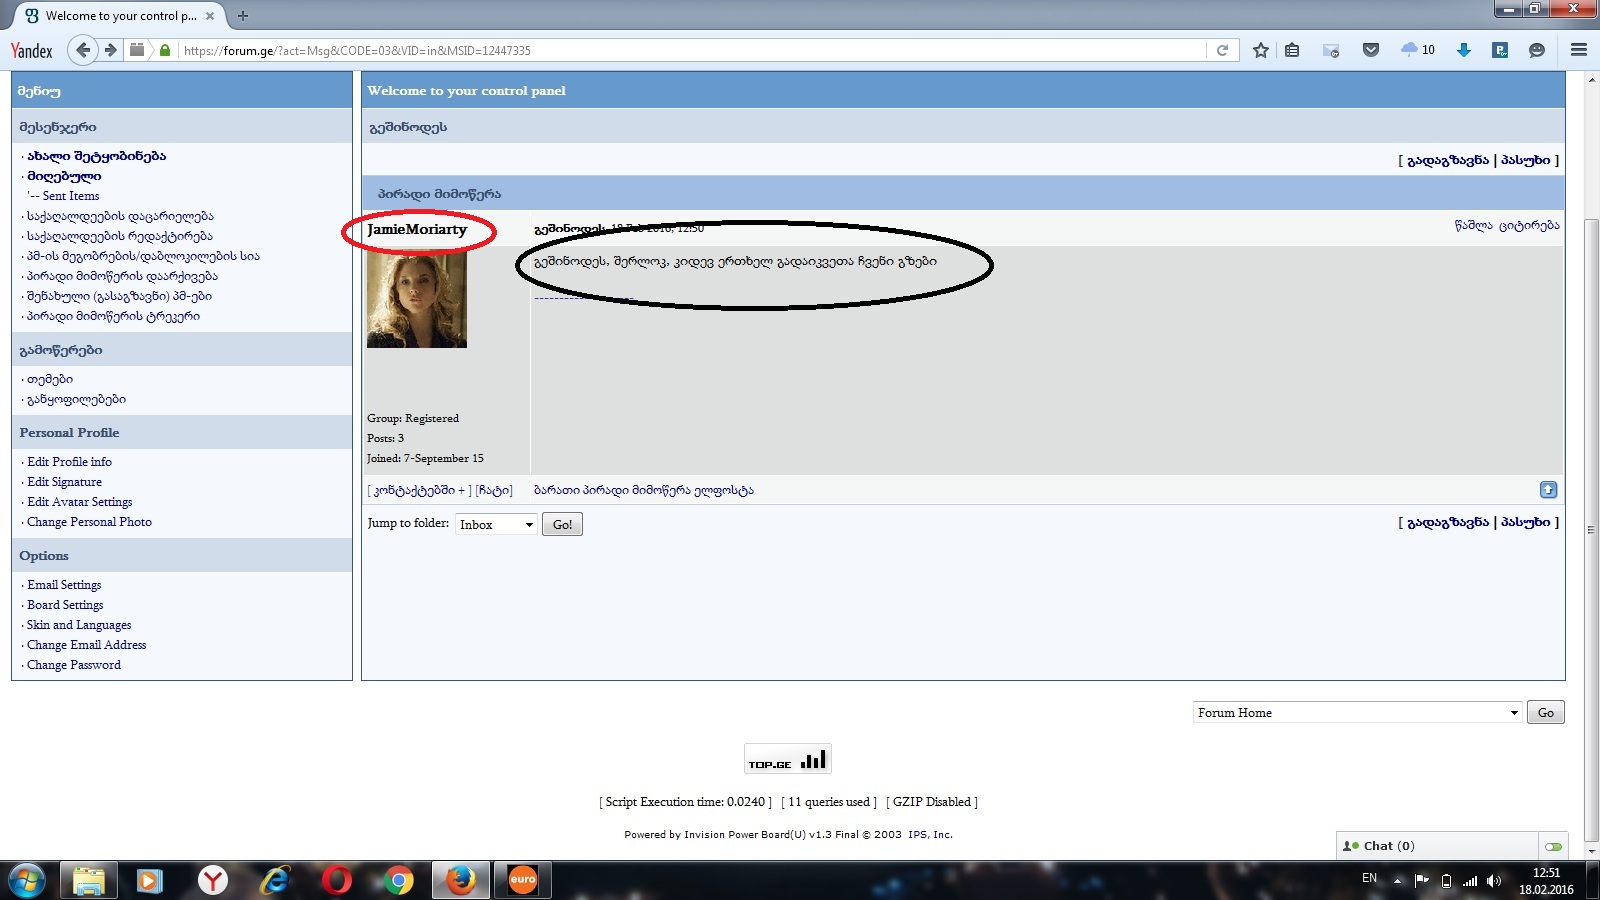The image size is (1600, 900).
Task: Click the Go! button next to Inbox
Action: pyautogui.click(x=562, y=524)
